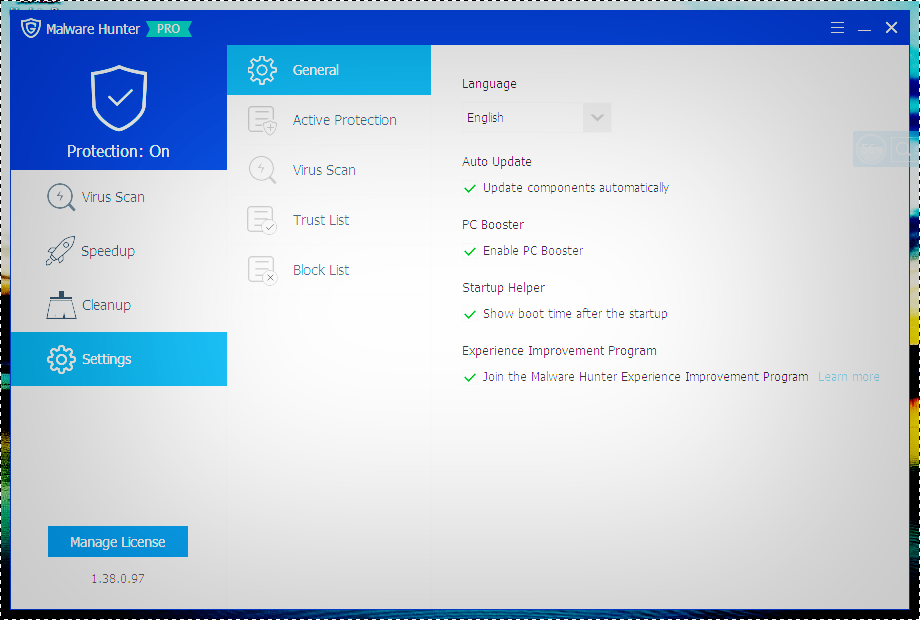Click the English language combo box
The height and width of the screenshot is (620, 920).
(522, 118)
